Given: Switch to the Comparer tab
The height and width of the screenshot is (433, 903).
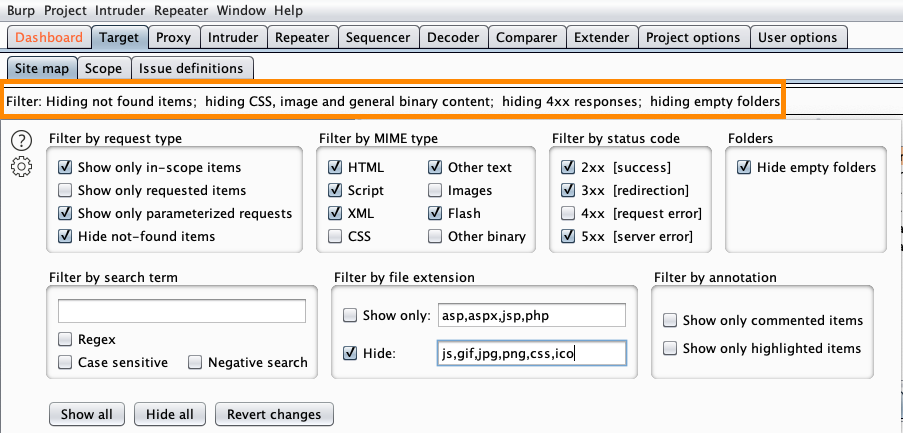Looking at the screenshot, I should pyautogui.click(x=527, y=38).
